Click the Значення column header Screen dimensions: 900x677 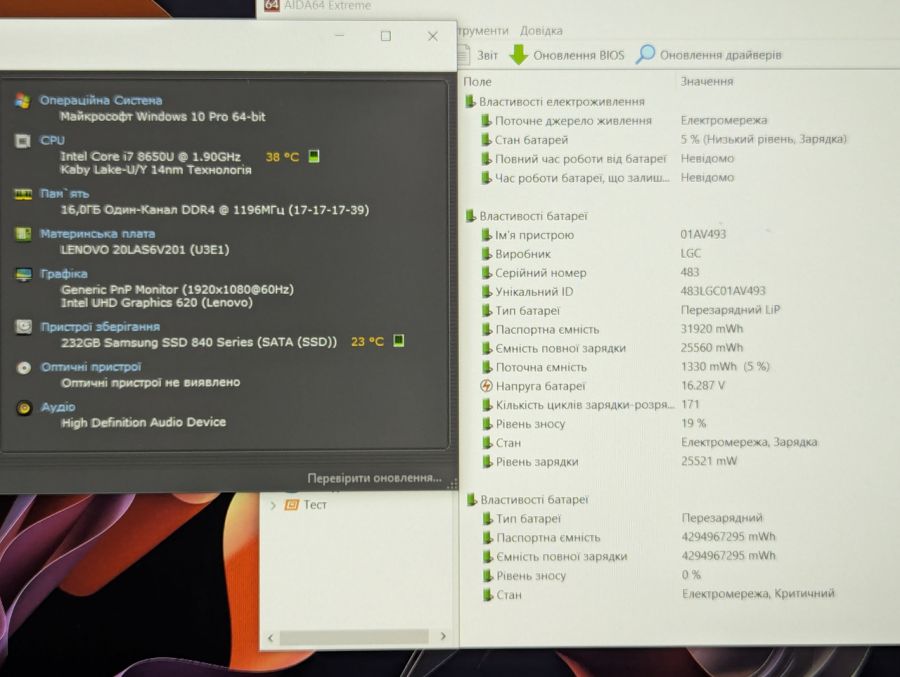coord(707,82)
